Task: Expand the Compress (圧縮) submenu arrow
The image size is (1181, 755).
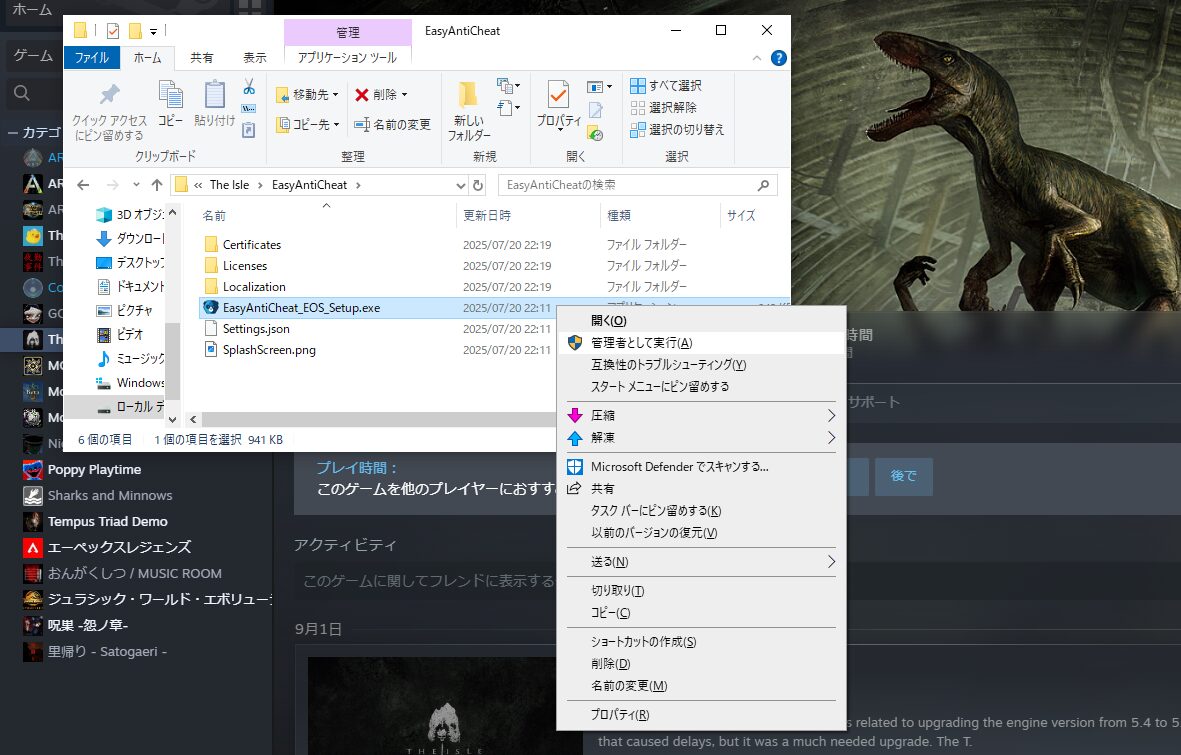Action: pos(831,416)
